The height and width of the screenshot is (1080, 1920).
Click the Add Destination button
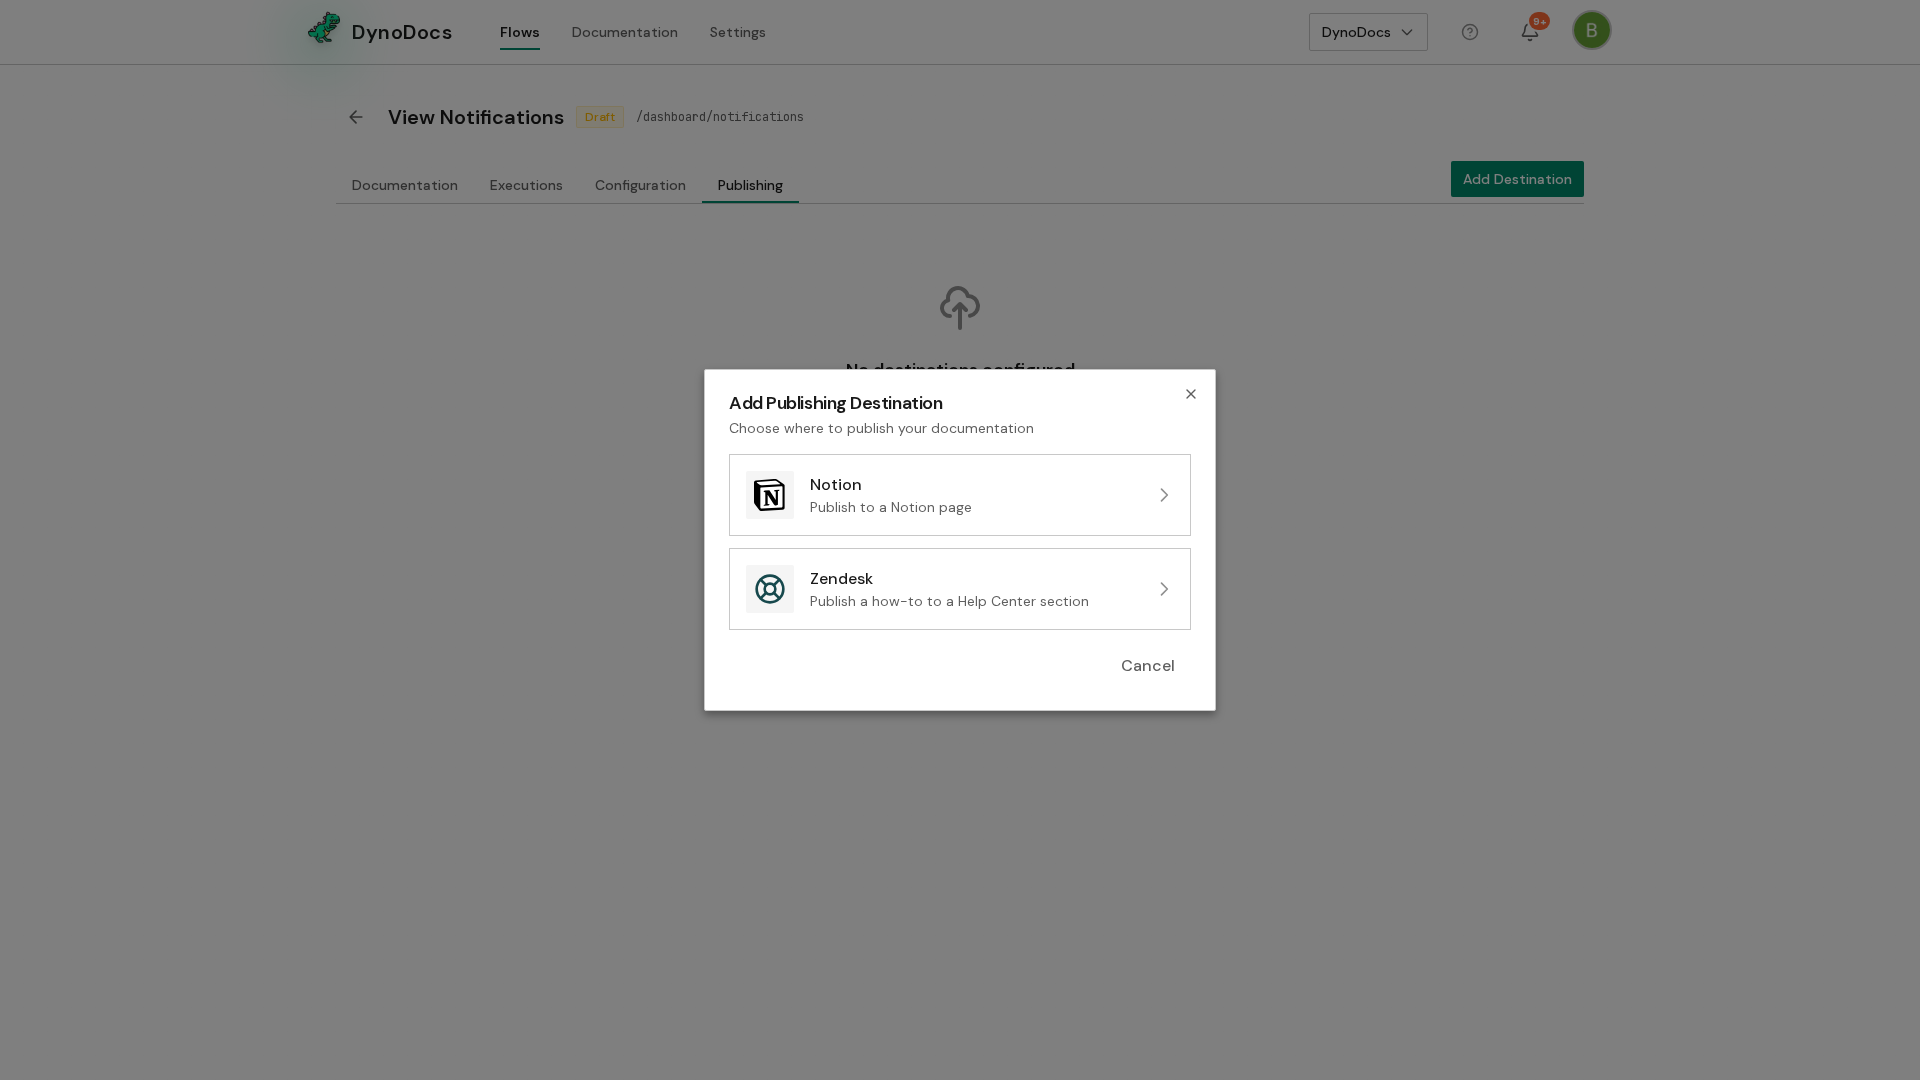pyautogui.click(x=1517, y=179)
